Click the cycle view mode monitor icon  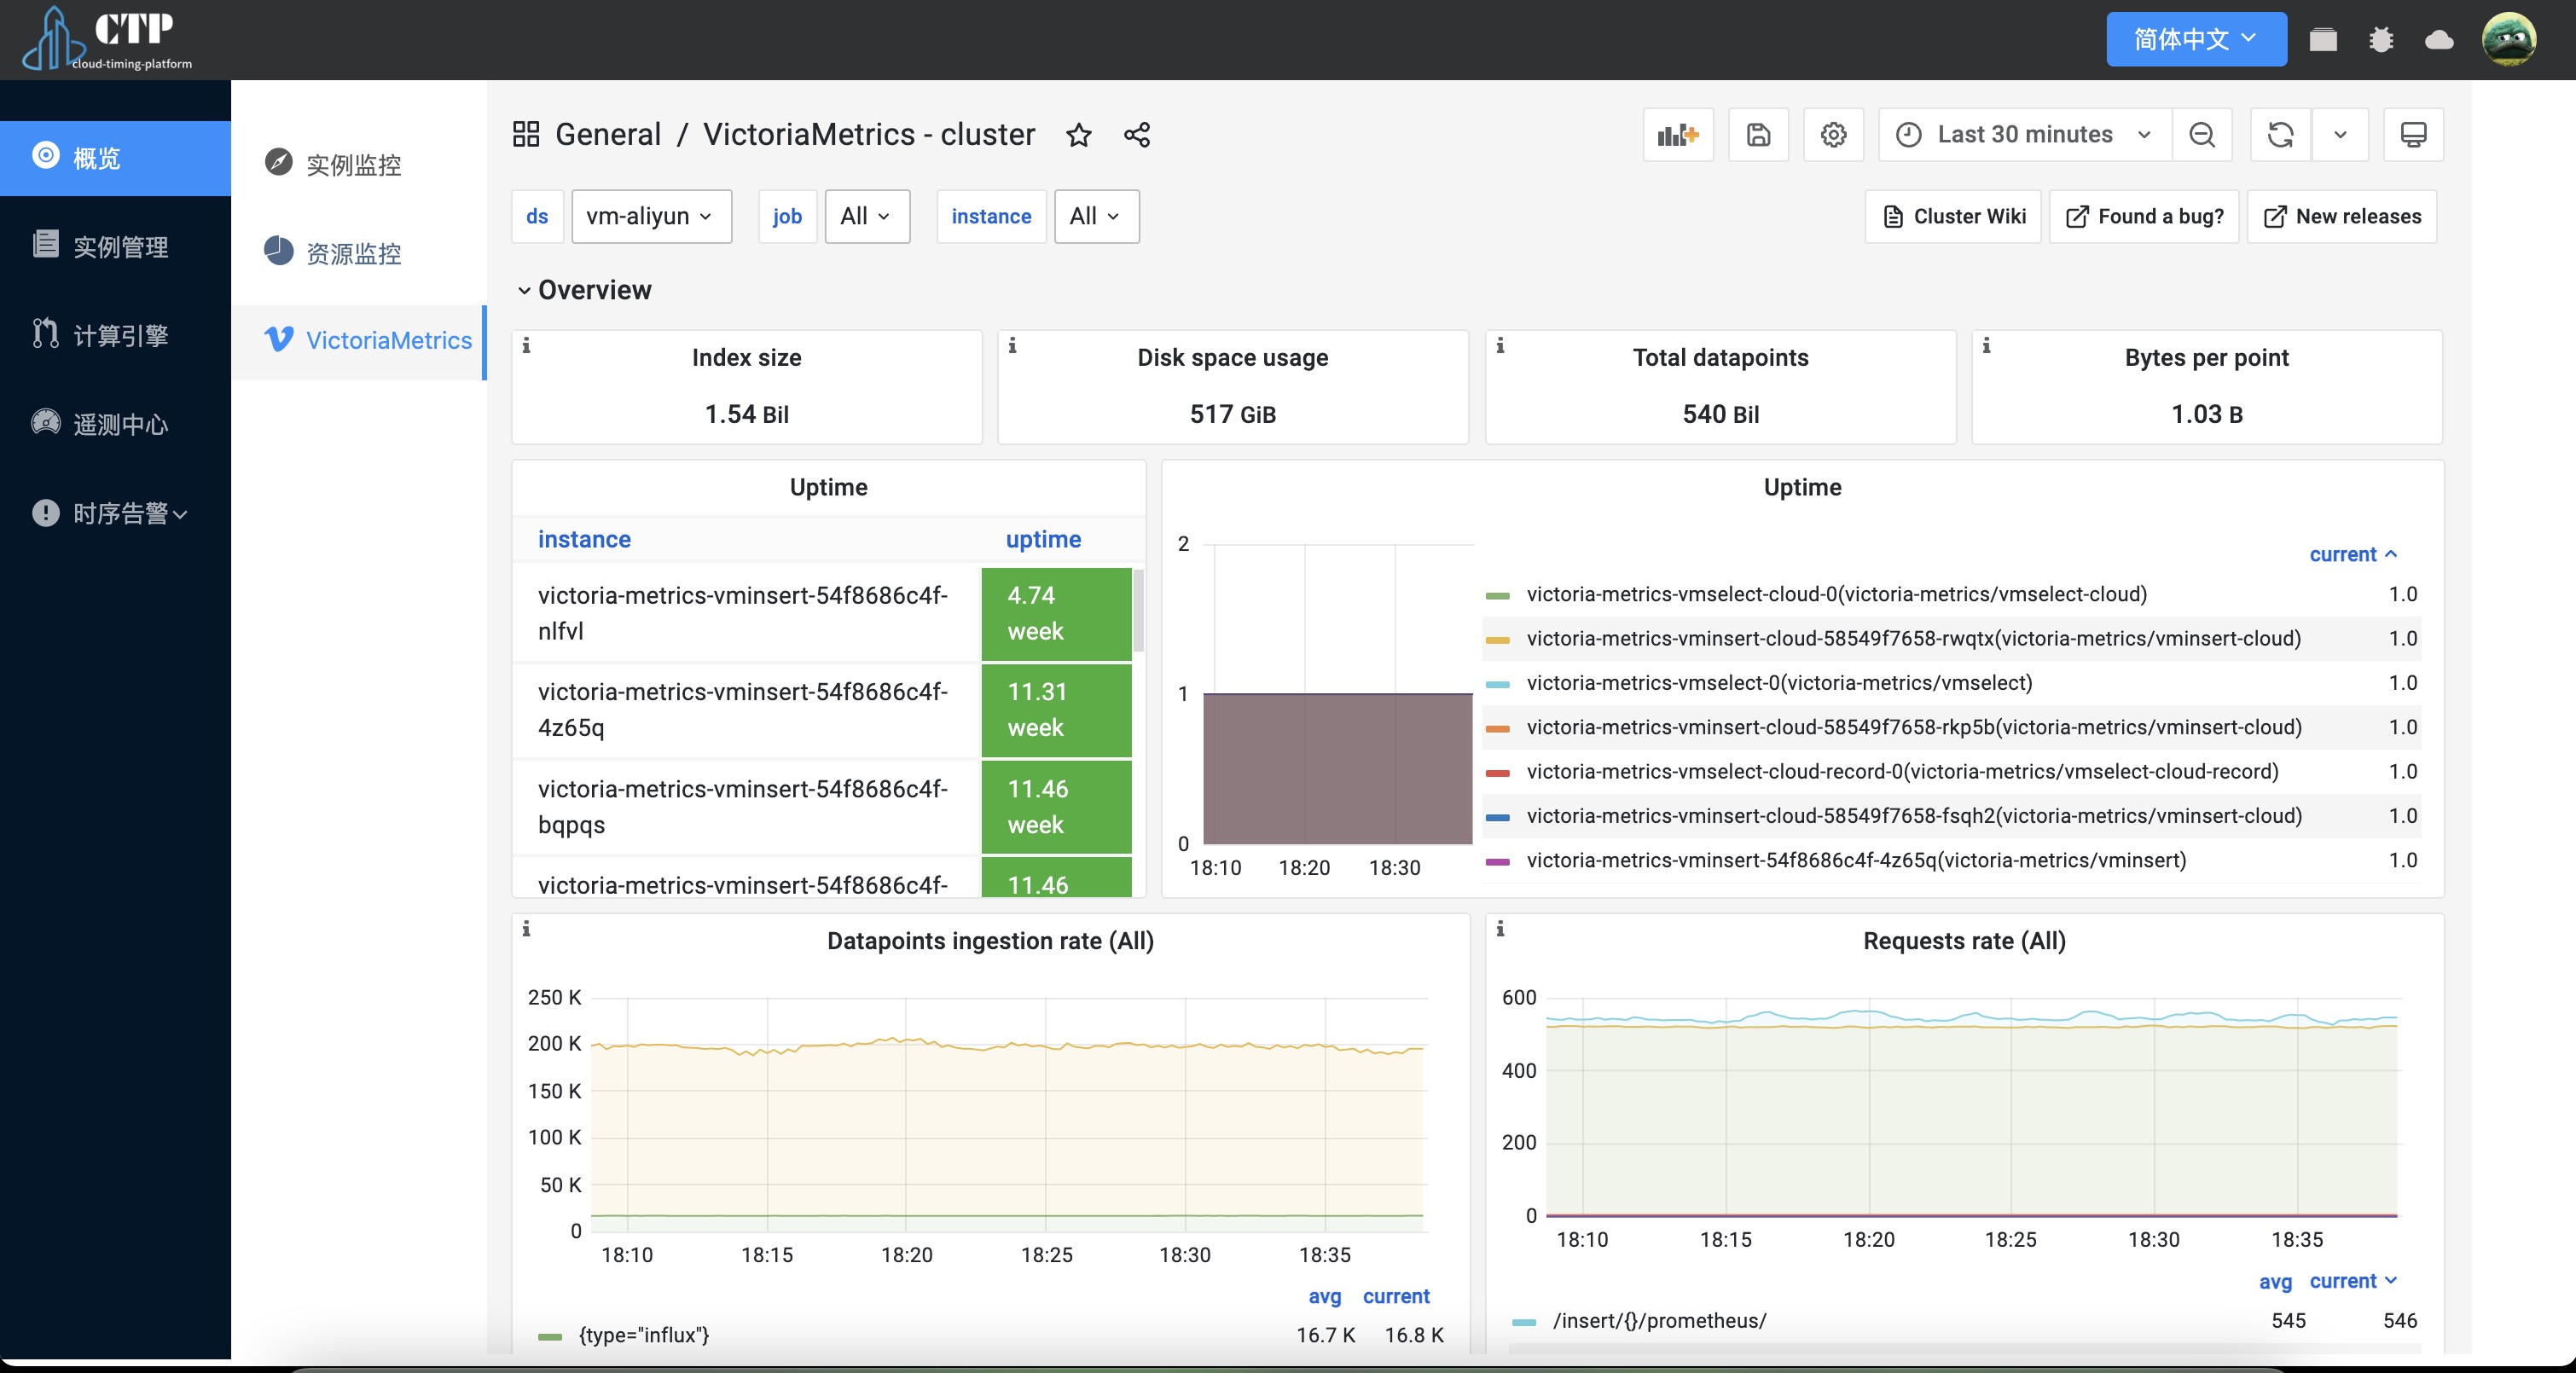2414,134
